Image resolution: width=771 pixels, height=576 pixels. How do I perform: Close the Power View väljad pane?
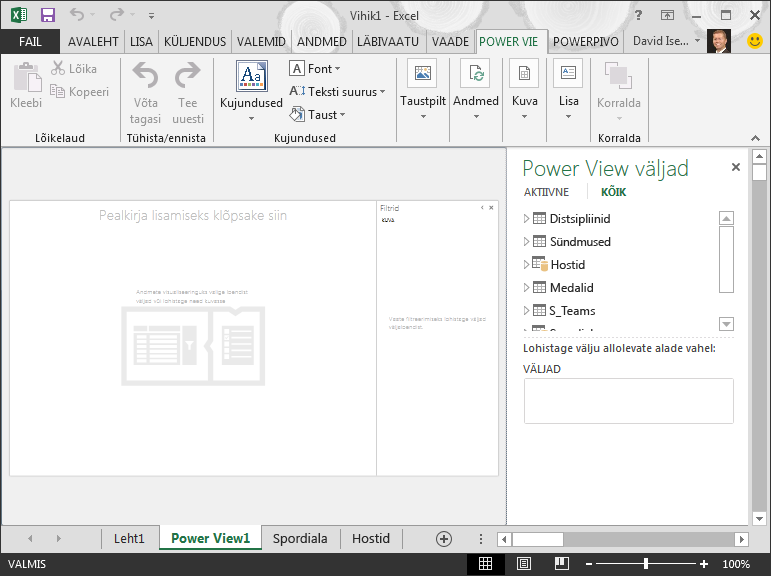click(x=736, y=167)
